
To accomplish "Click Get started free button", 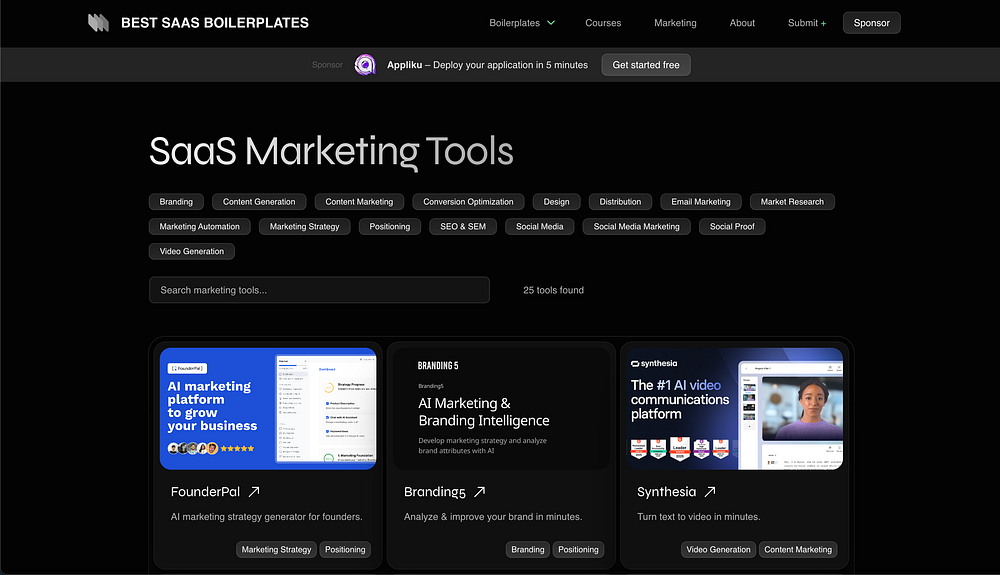I will [646, 64].
